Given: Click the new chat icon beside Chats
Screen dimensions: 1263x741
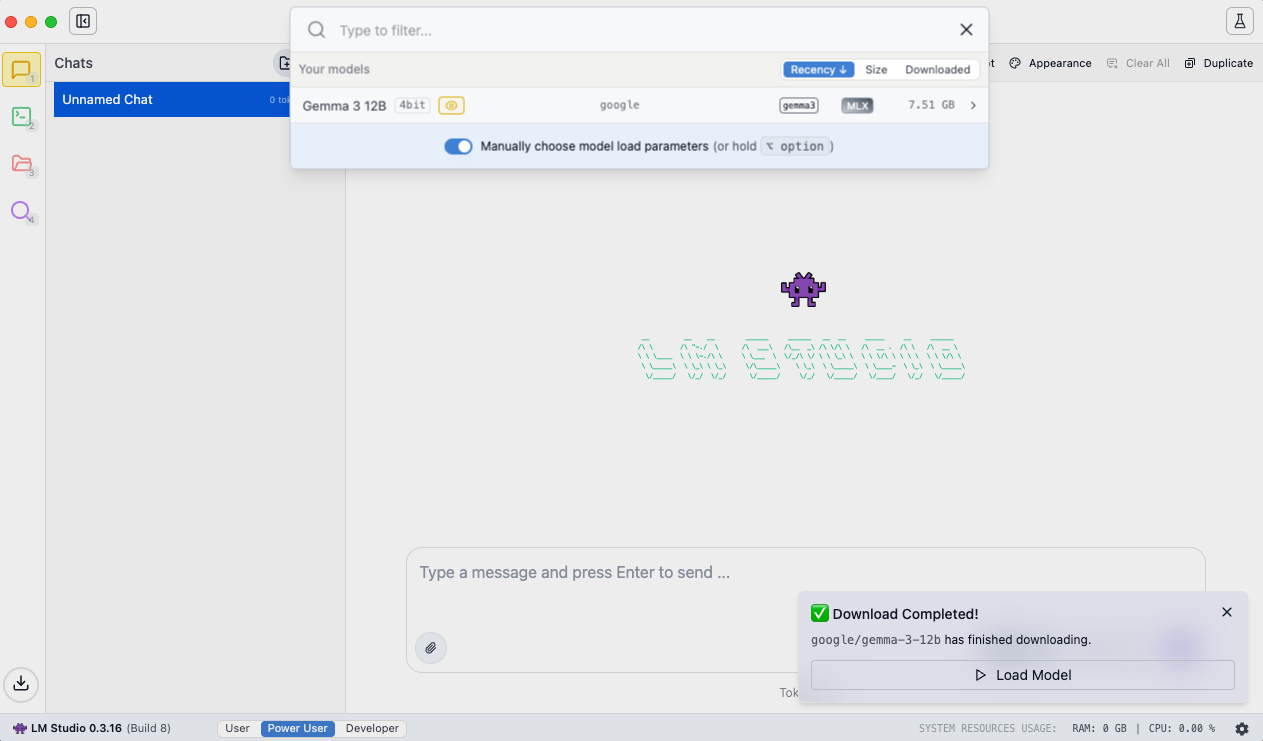Looking at the screenshot, I should coord(283,63).
